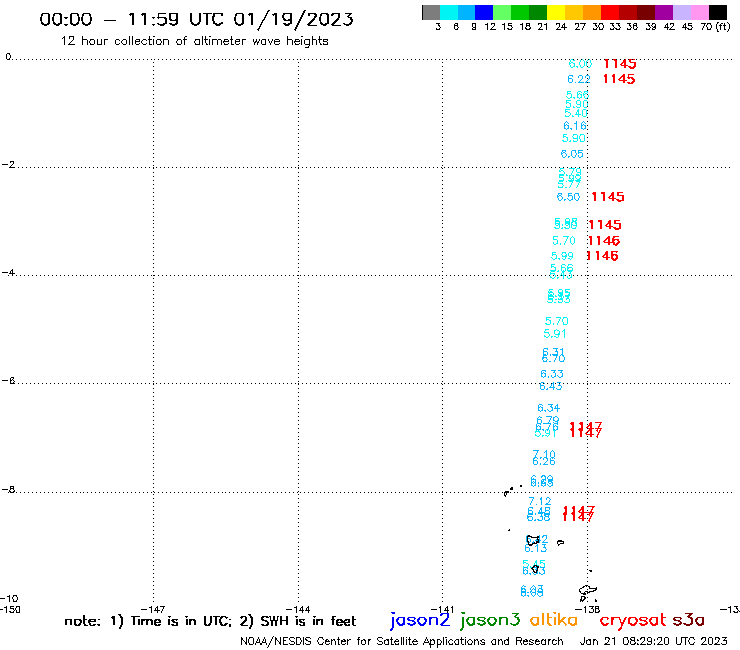Click the -6 latitude axis label
Viewport: 740px width, 650px height.
pos(8,380)
